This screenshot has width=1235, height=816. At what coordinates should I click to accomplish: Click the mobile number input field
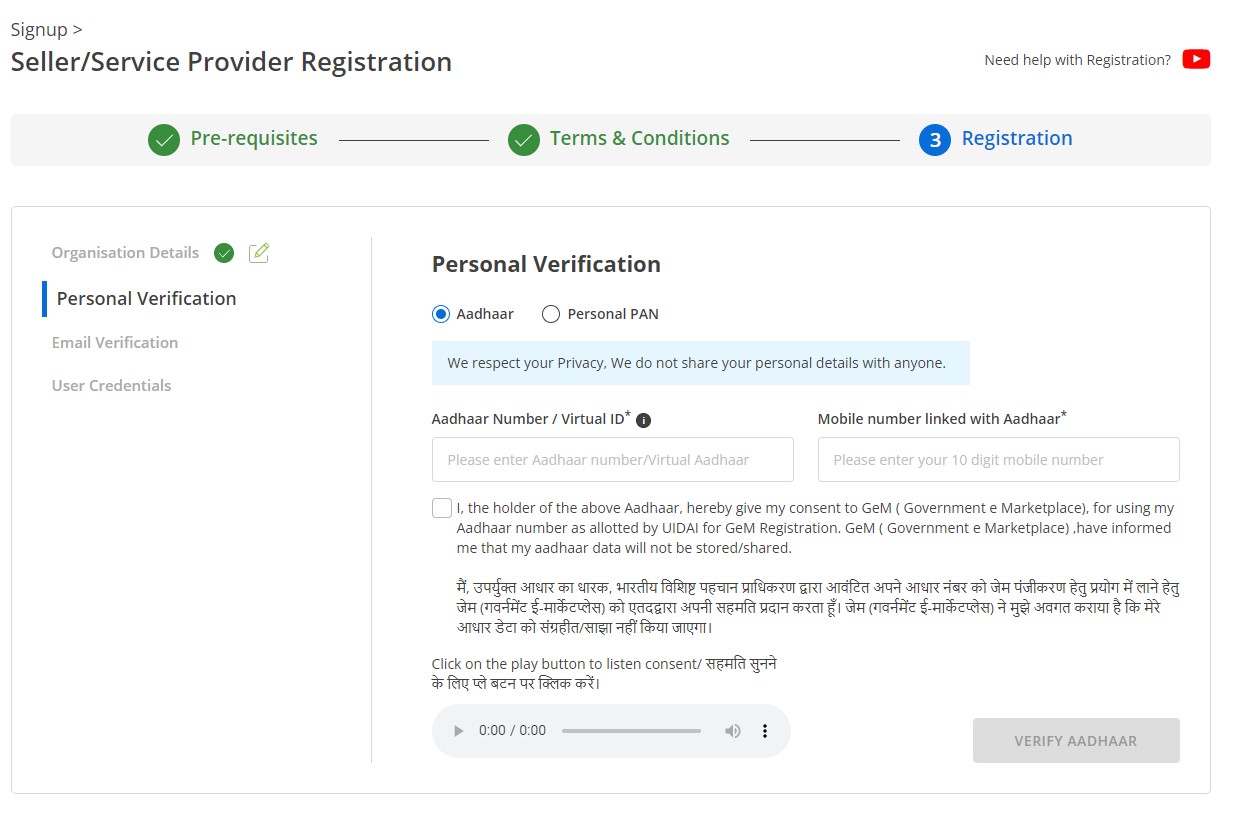[997, 459]
